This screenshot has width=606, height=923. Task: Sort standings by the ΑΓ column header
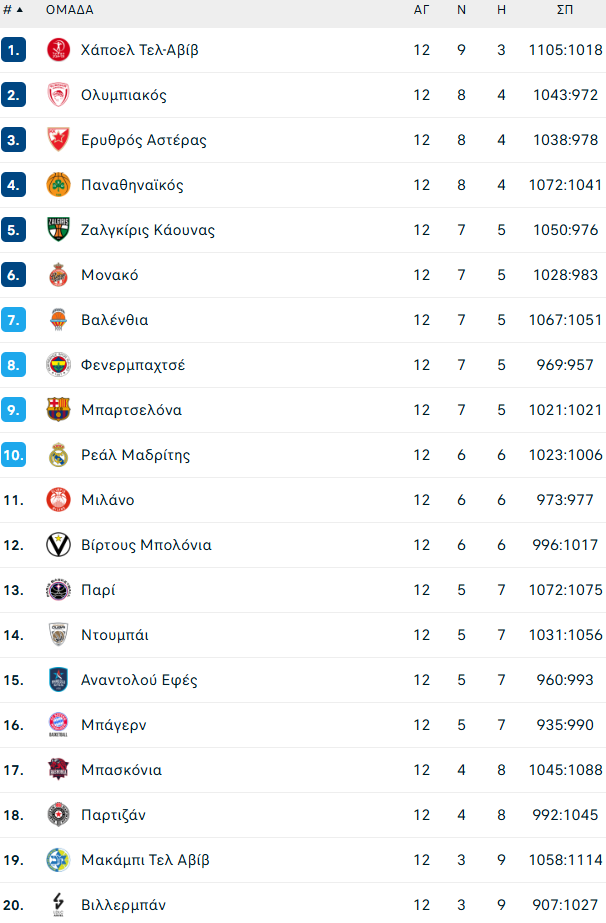tap(422, 10)
